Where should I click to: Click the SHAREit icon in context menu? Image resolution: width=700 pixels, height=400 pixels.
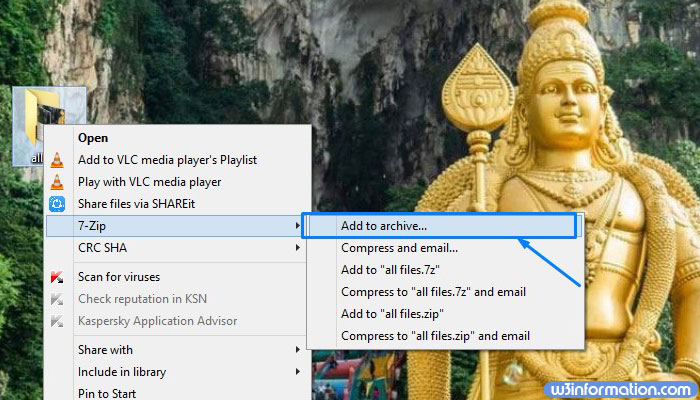(x=57, y=204)
